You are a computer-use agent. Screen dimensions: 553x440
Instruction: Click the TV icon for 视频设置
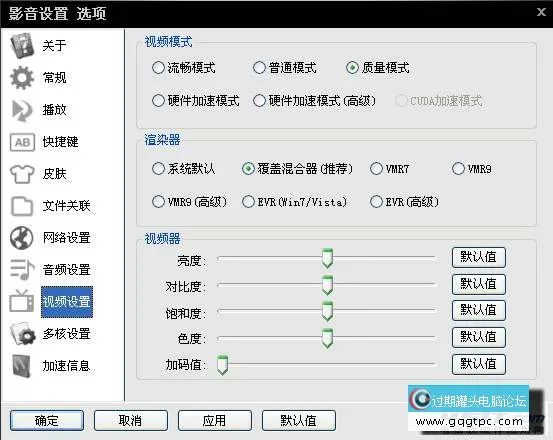pyautogui.click(x=22, y=301)
